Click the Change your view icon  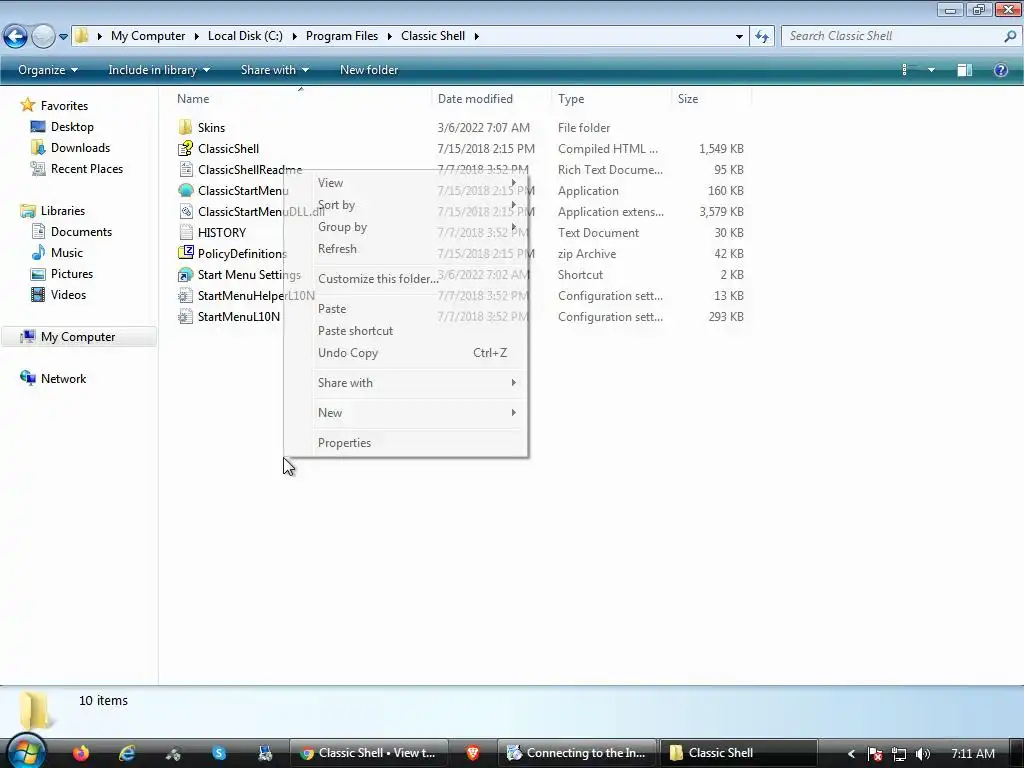[905, 70]
